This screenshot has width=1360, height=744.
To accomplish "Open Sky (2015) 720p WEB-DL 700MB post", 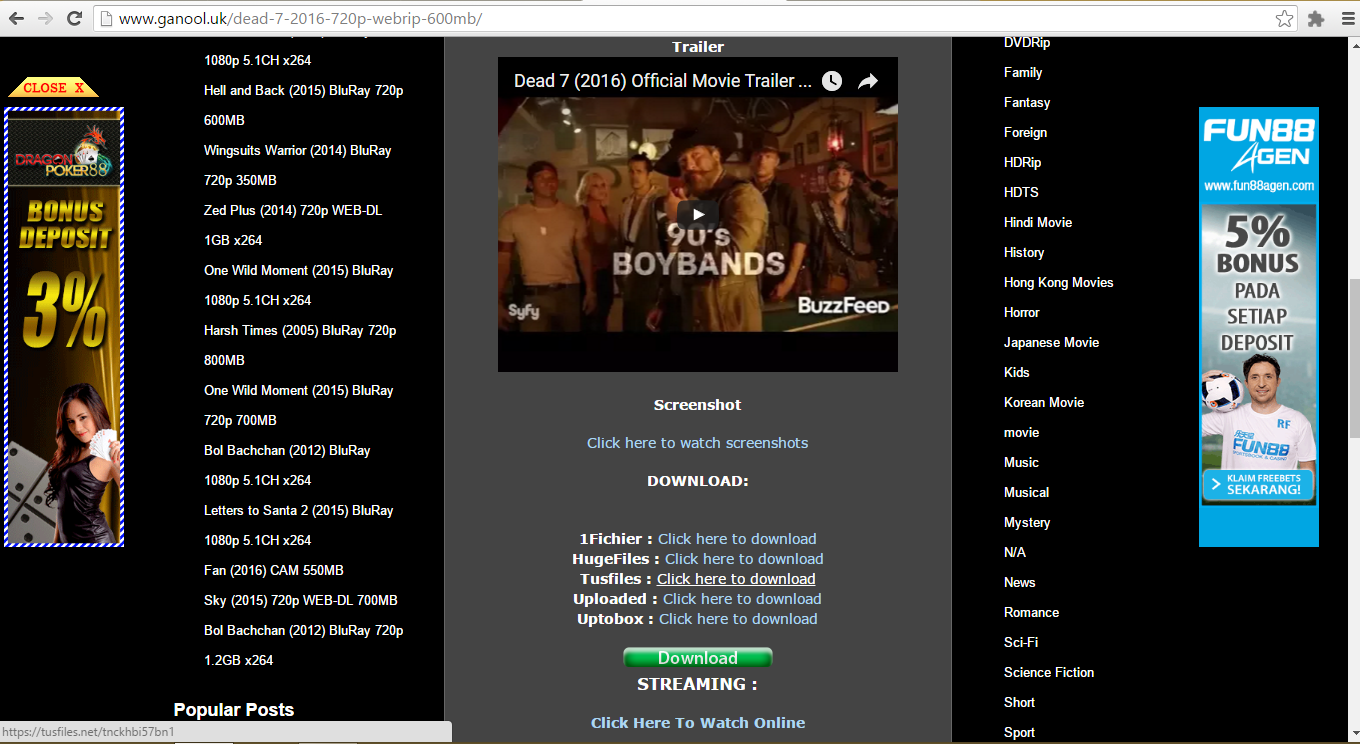I will pyautogui.click(x=301, y=600).
